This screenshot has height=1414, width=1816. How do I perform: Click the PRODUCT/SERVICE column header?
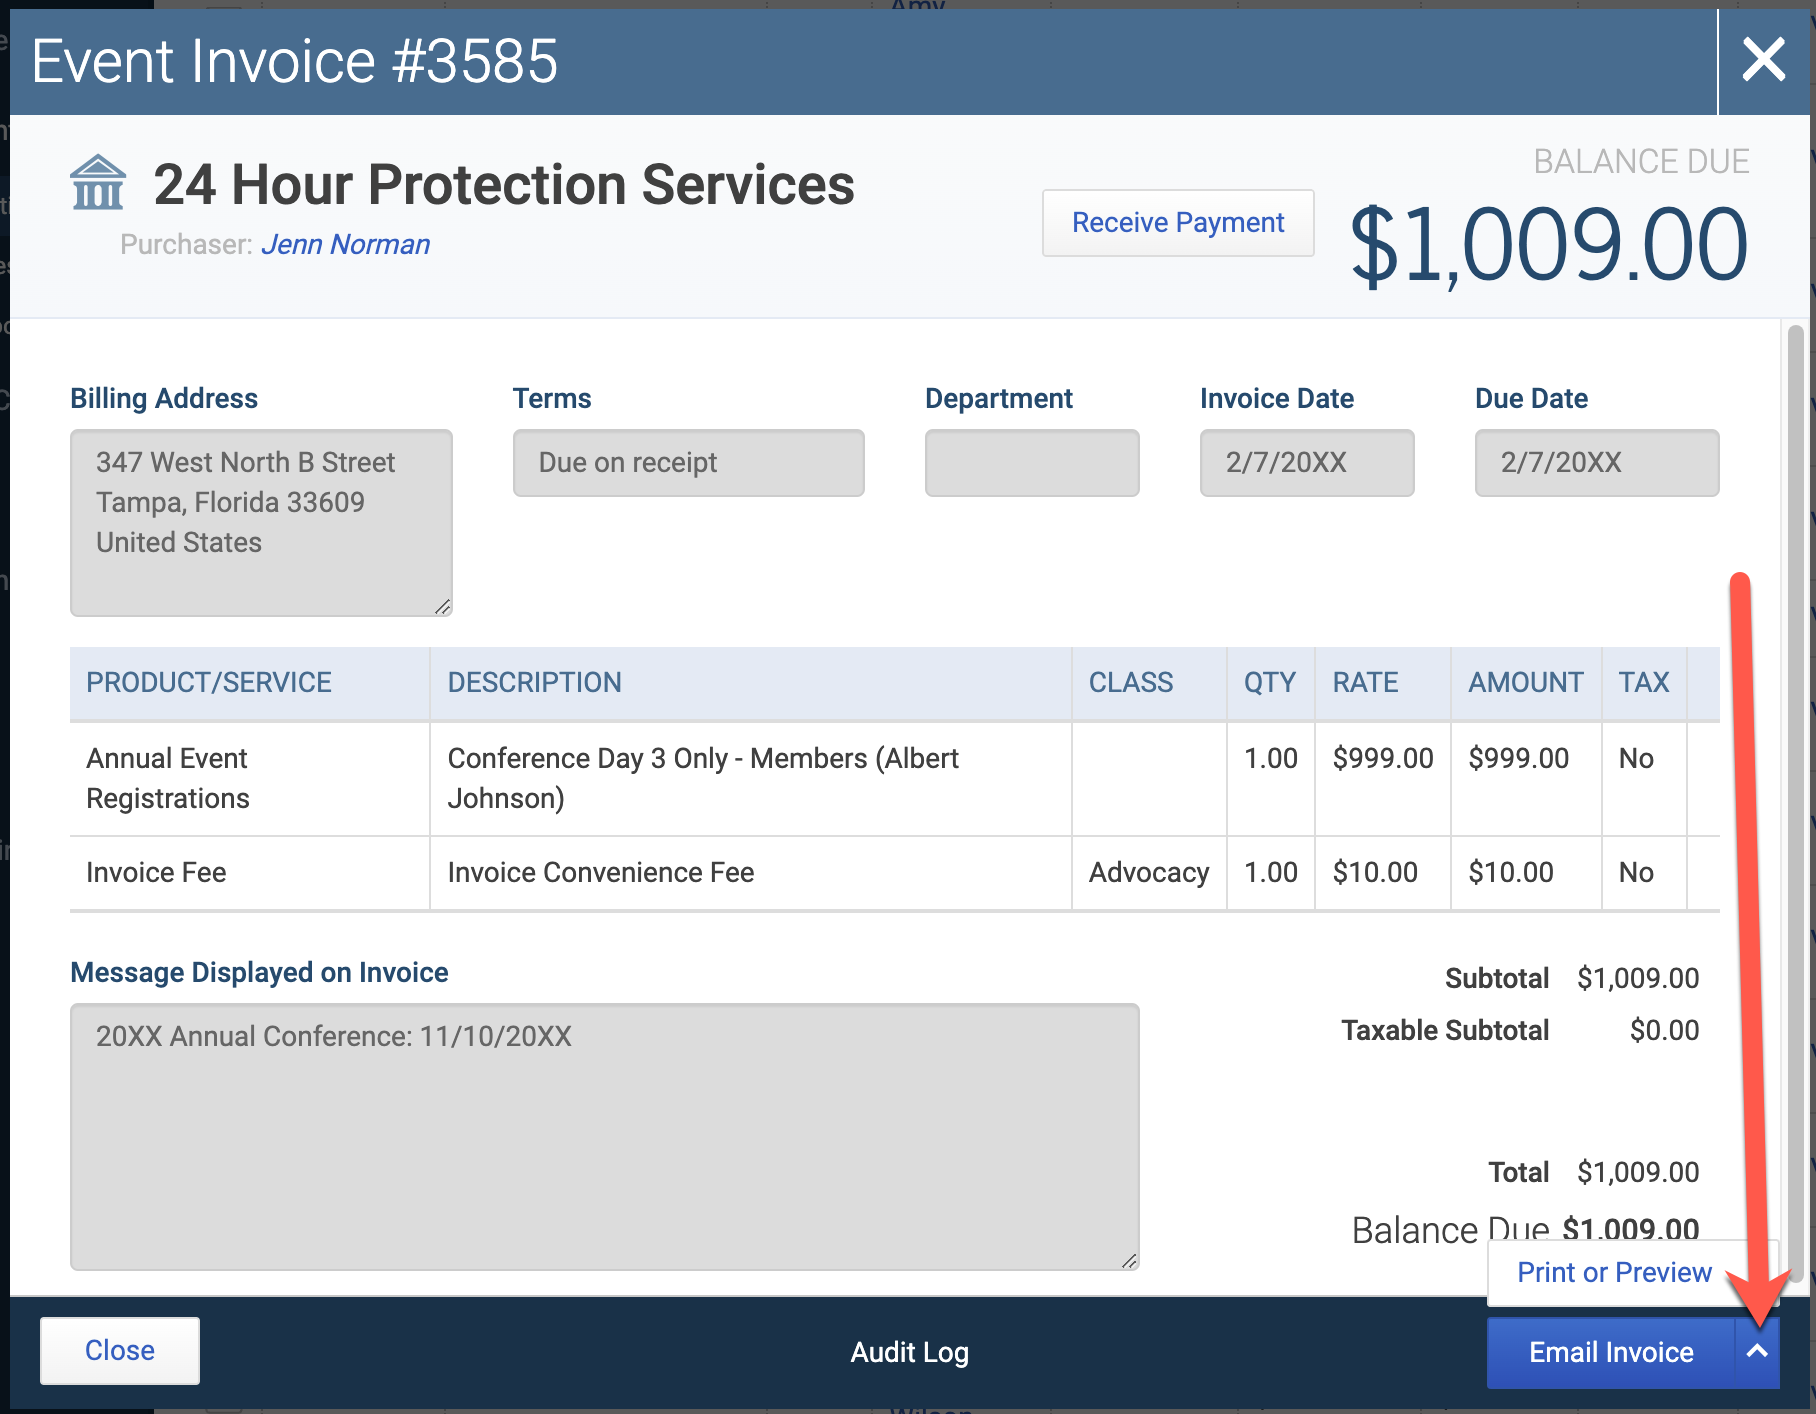point(209,682)
